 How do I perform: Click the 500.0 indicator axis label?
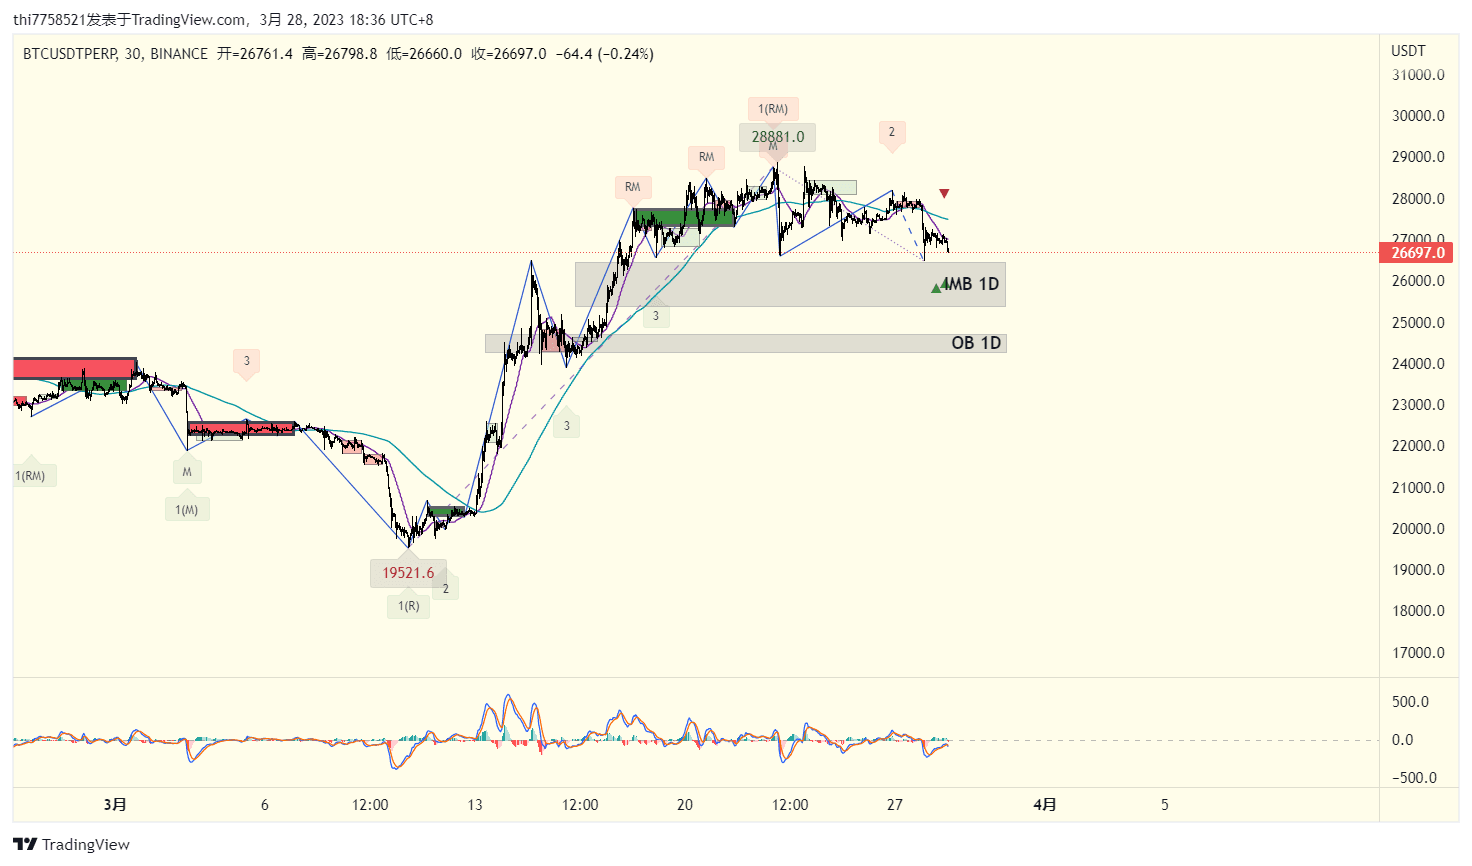tap(1410, 702)
